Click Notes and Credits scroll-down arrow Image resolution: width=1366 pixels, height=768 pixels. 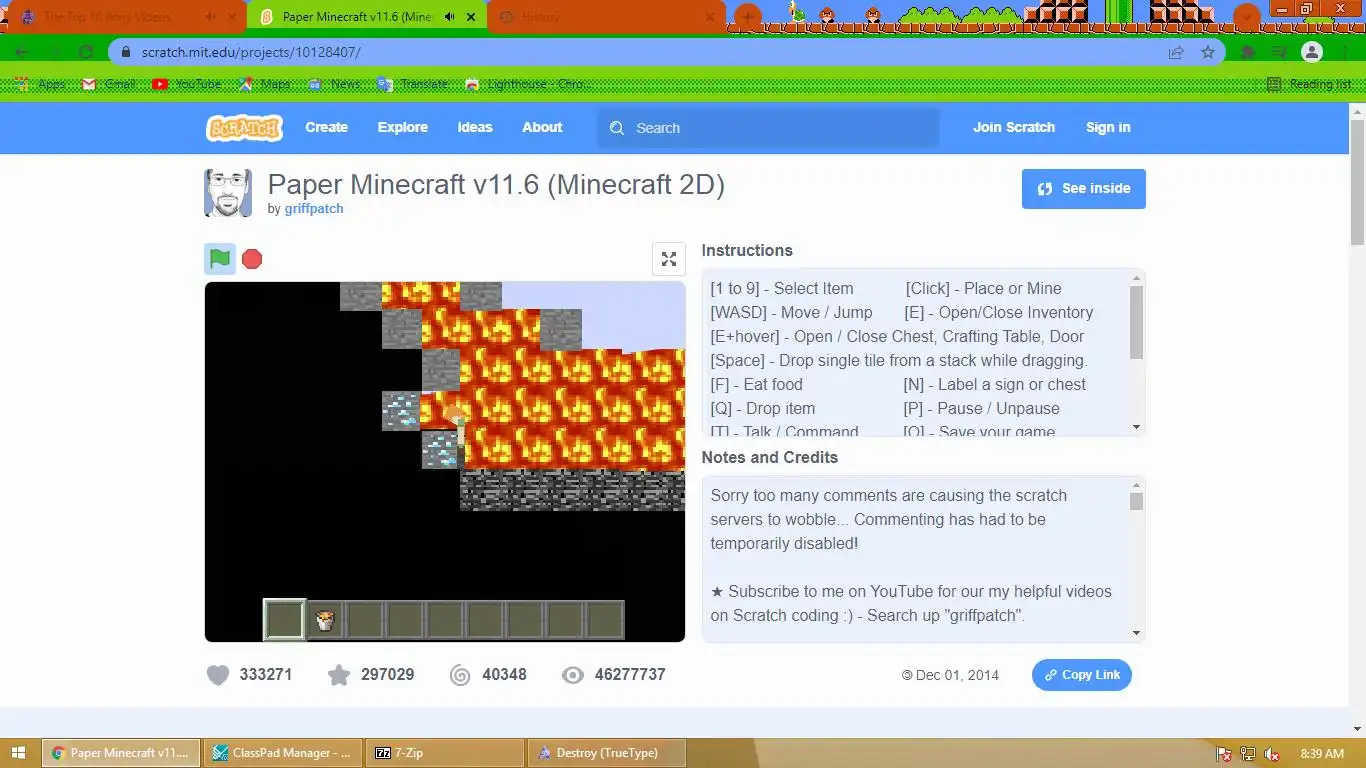coord(1136,633)
